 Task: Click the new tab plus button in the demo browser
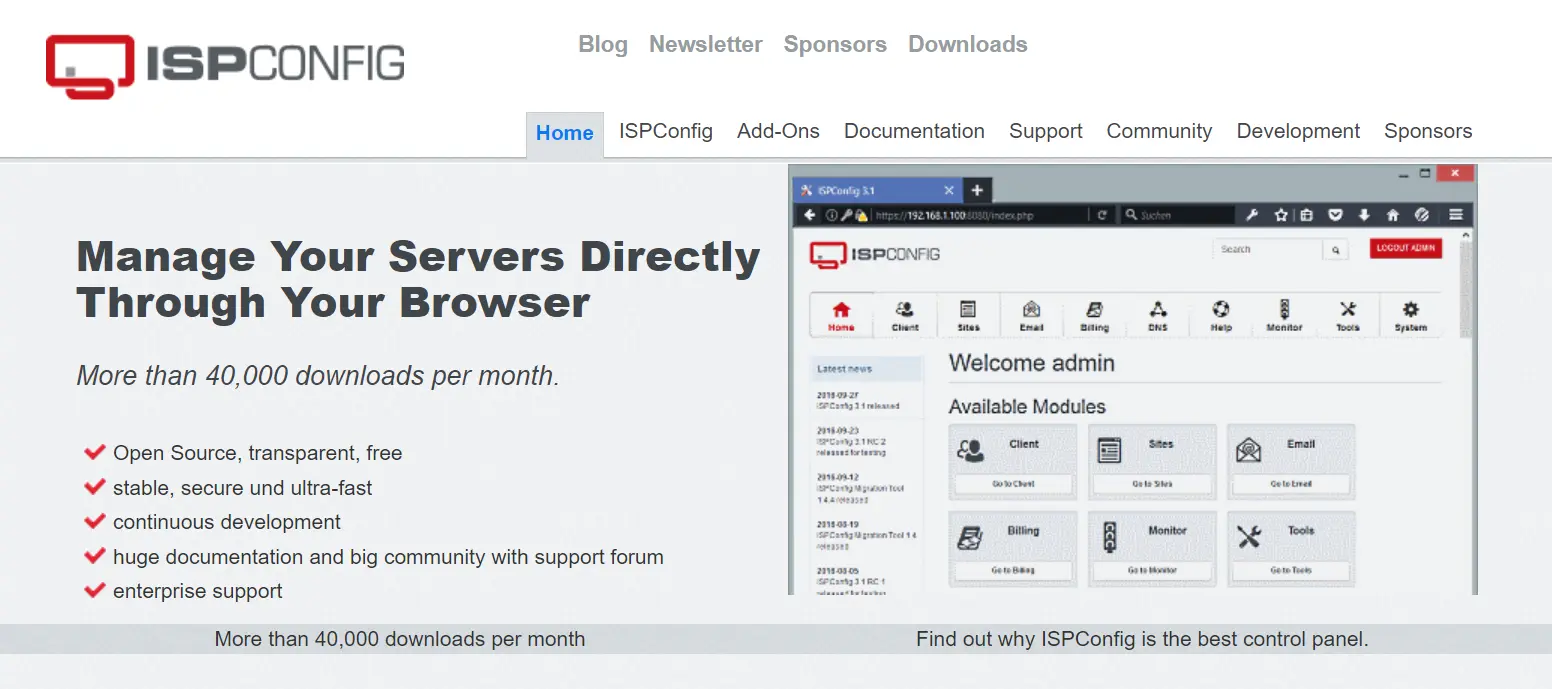(x=977, y=190)
